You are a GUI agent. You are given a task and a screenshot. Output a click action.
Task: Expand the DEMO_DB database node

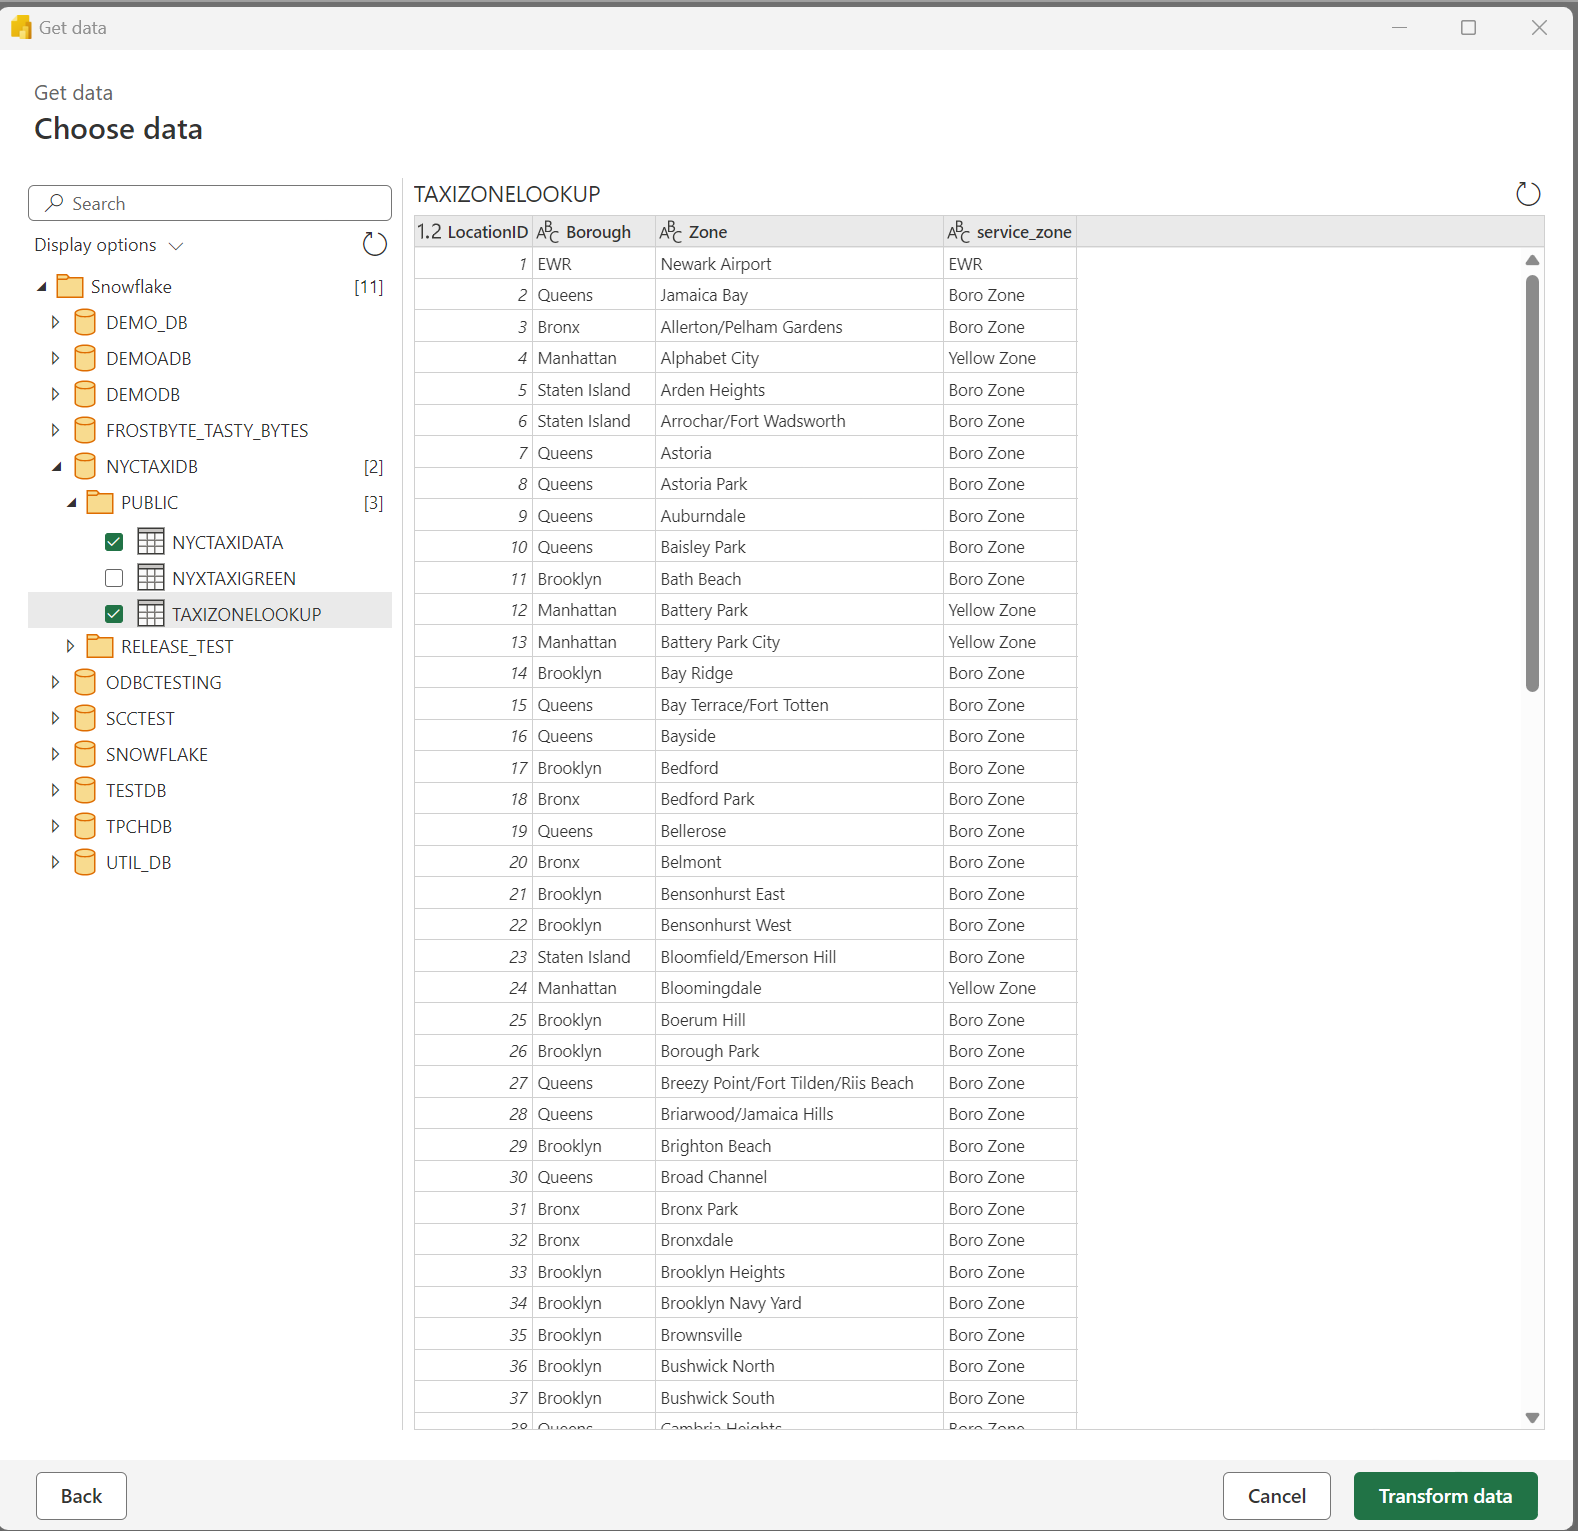tap(55, 322)
